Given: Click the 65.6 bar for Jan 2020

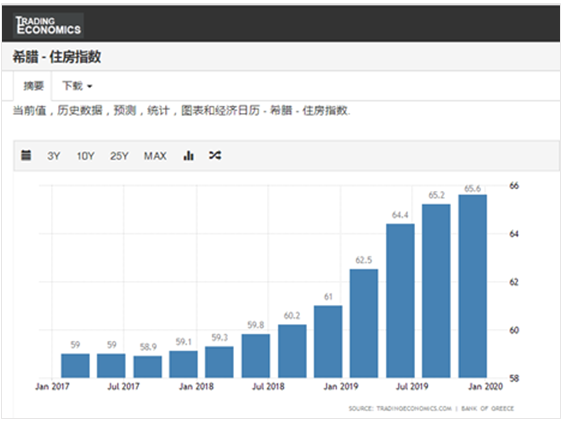Looking at the screenshot, I should point(473,286).
